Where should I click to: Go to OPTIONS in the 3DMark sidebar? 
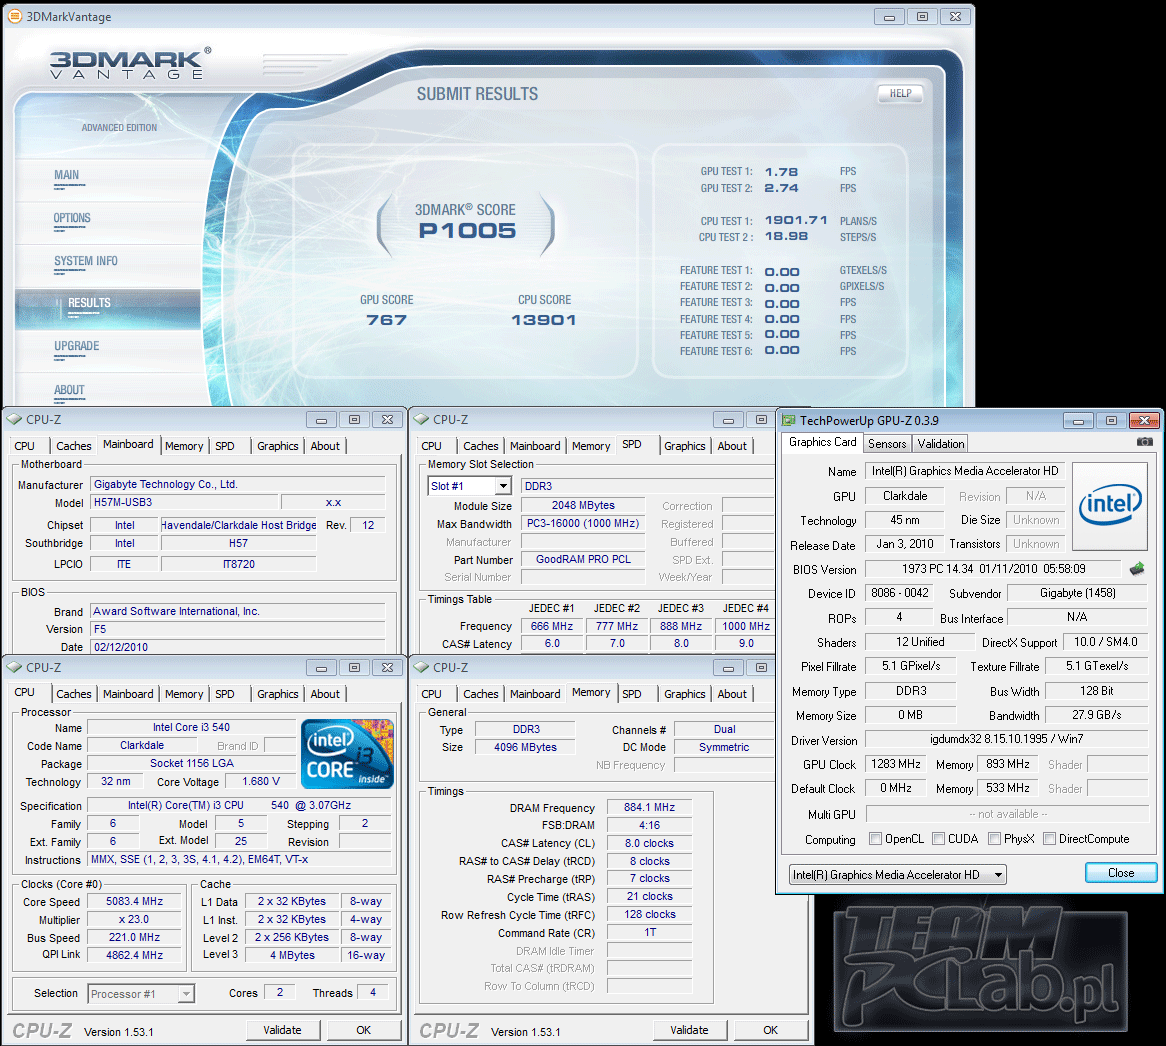[x=72, y=219]
